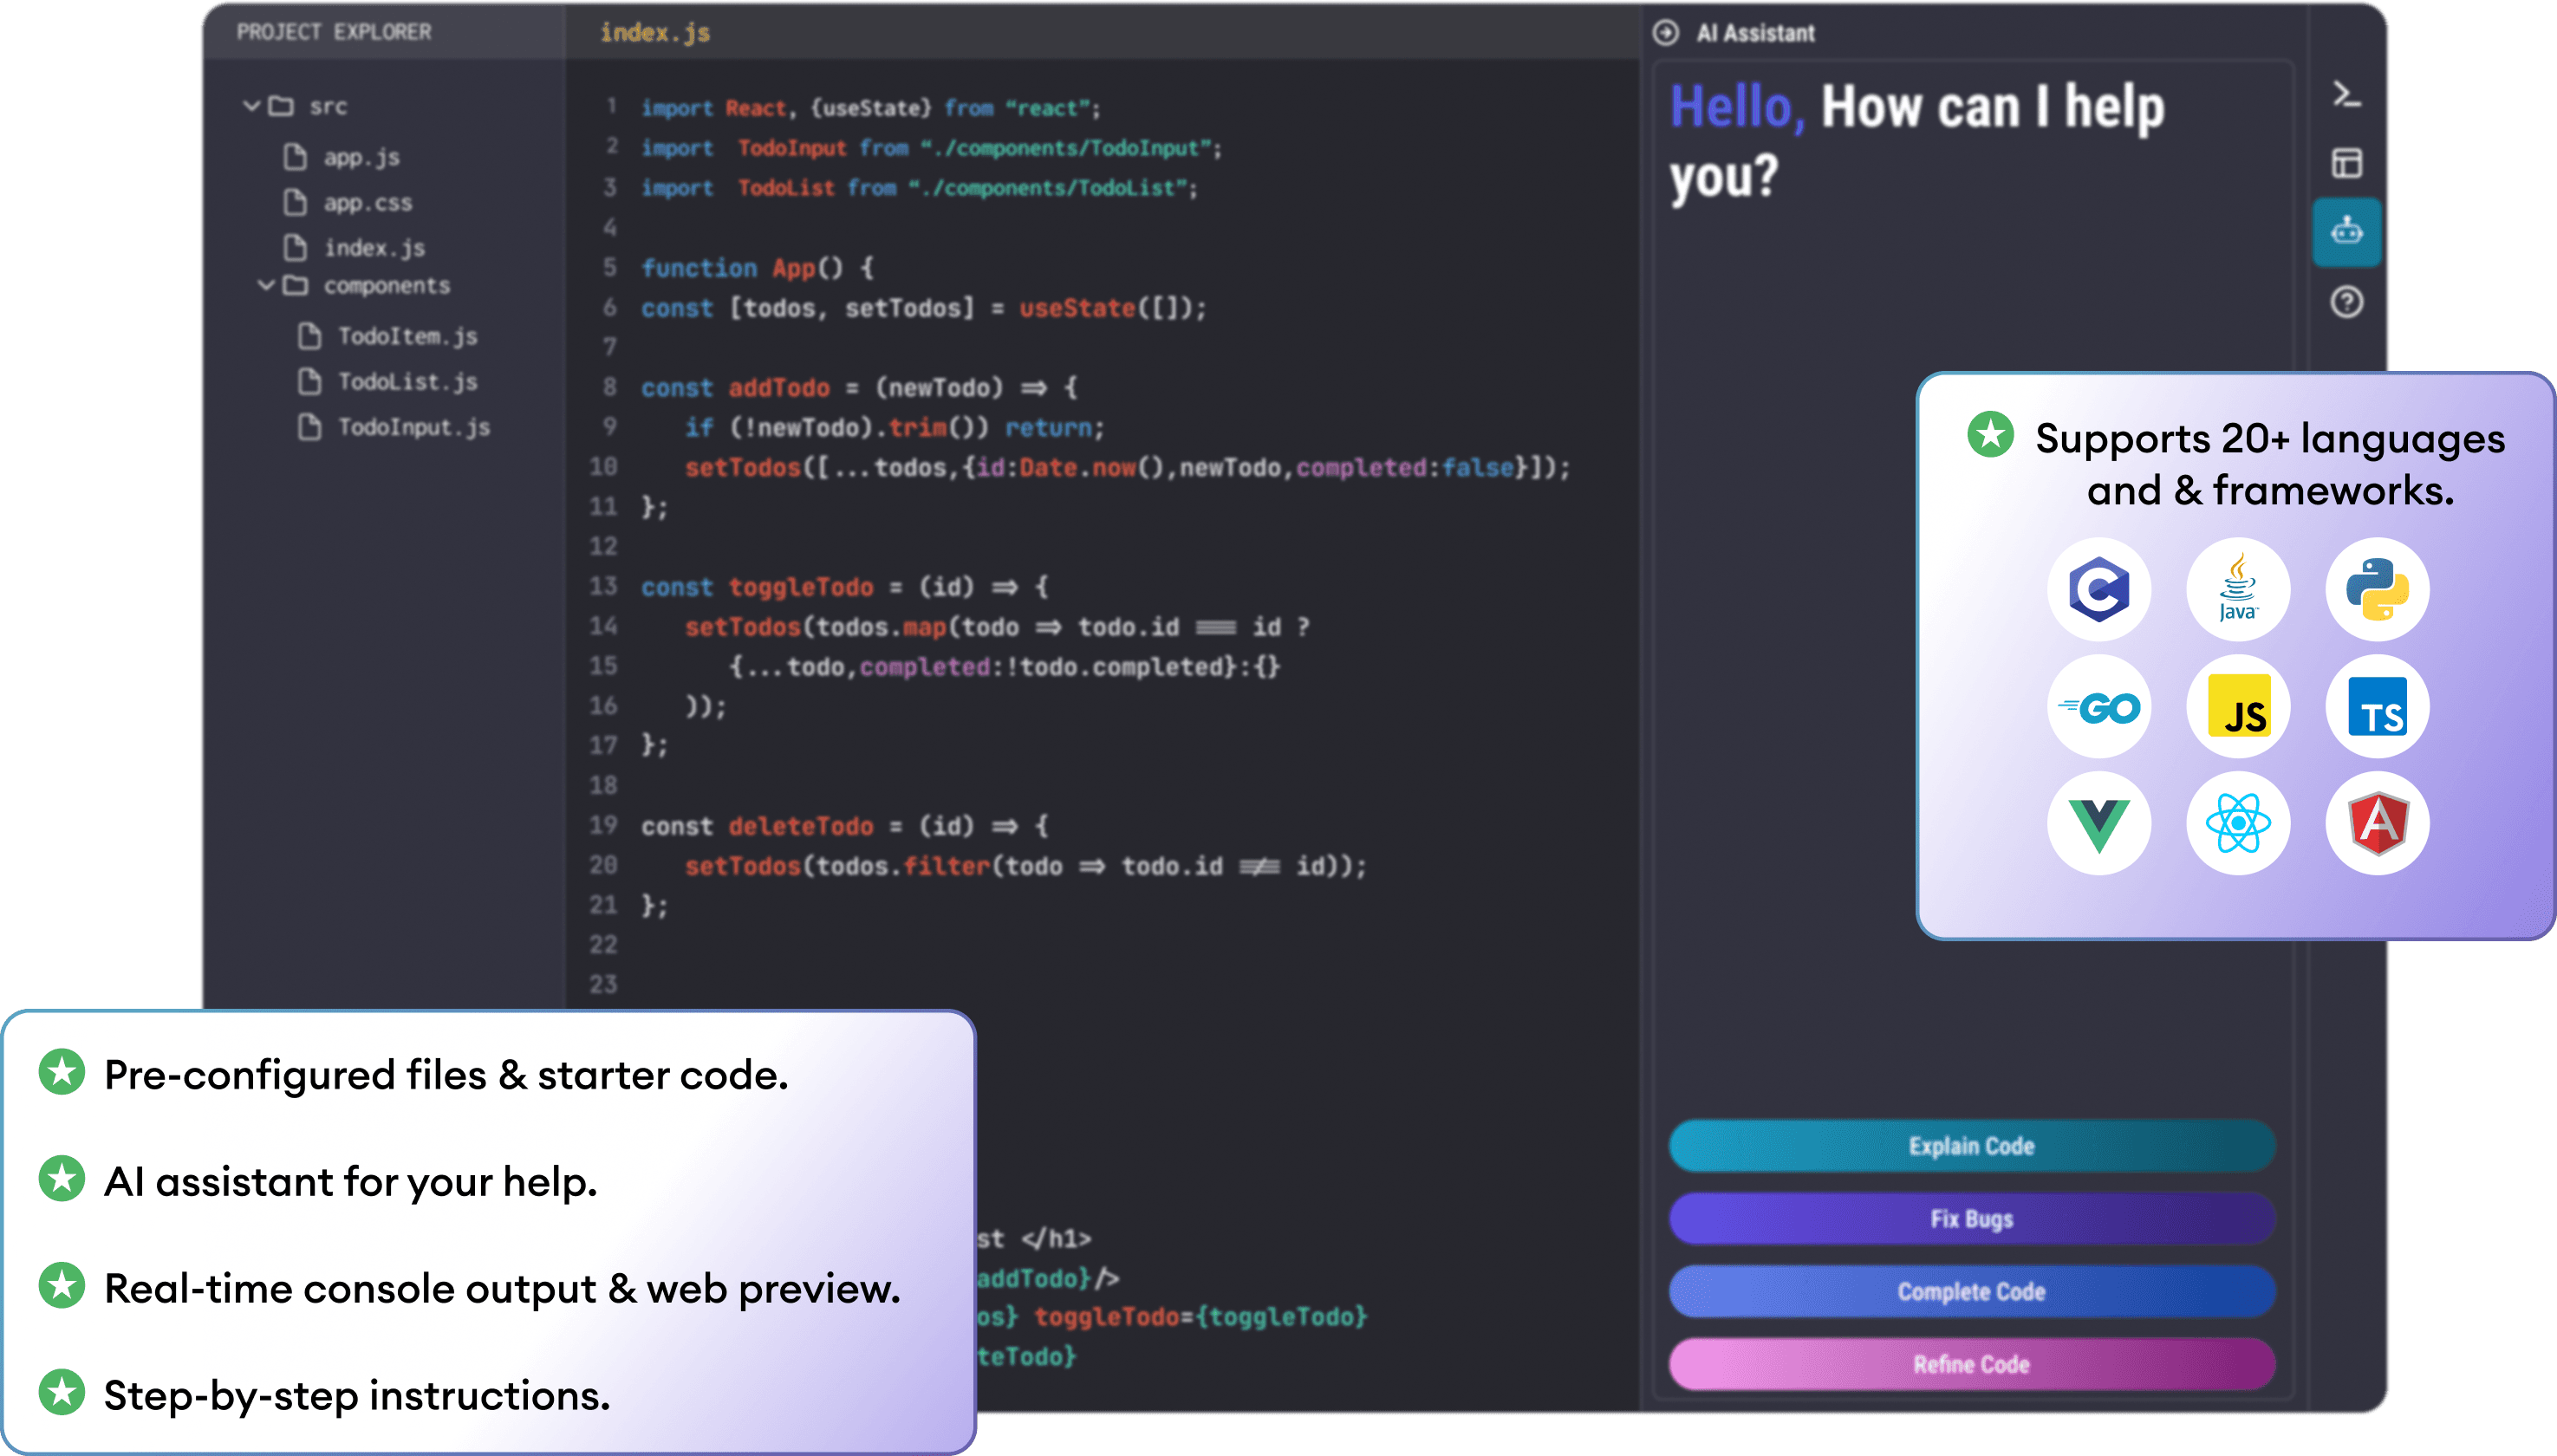Switch to the index.js editor tab
This screenshot has height=1456, width=2557.
[x=655, y=33]
